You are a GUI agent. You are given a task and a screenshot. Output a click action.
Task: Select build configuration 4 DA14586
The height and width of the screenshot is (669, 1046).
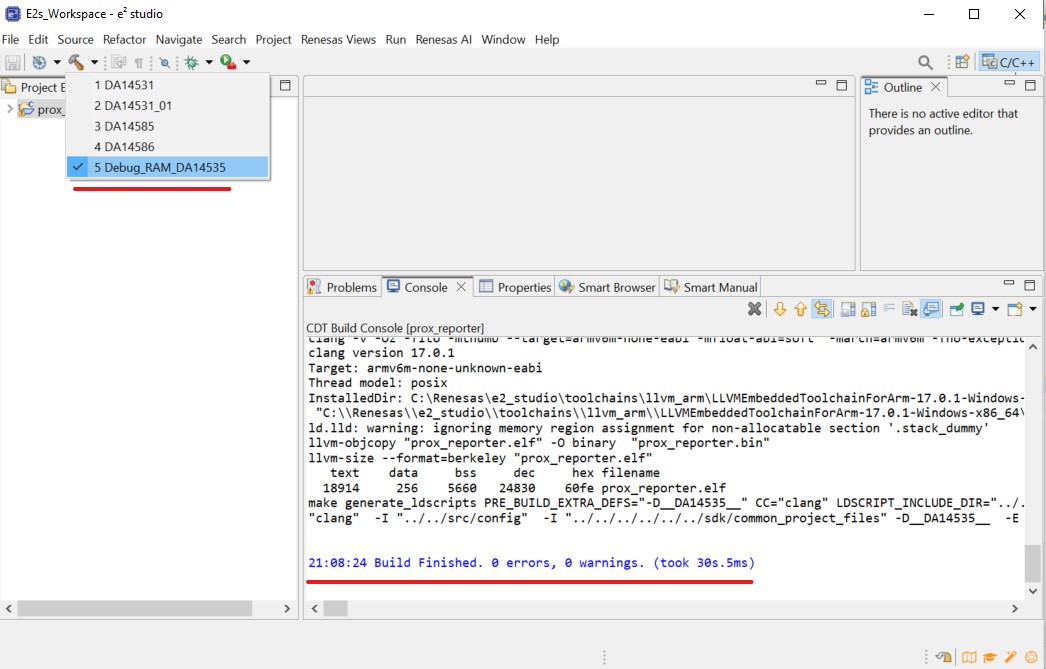pos(167,147)
